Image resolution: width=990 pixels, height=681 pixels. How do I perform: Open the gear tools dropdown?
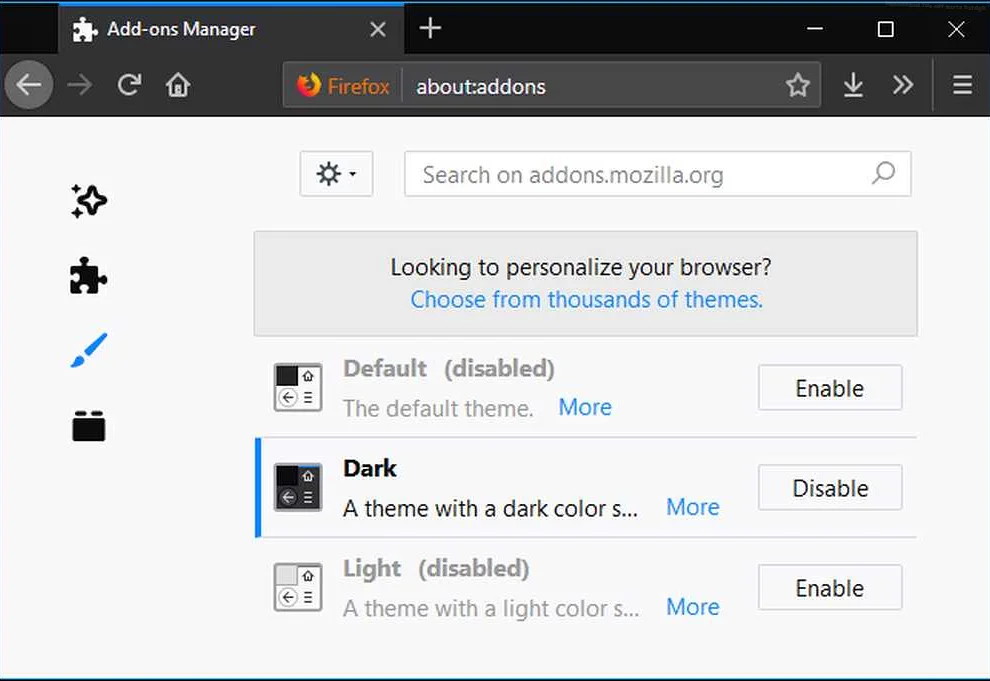tap(336, 175)
